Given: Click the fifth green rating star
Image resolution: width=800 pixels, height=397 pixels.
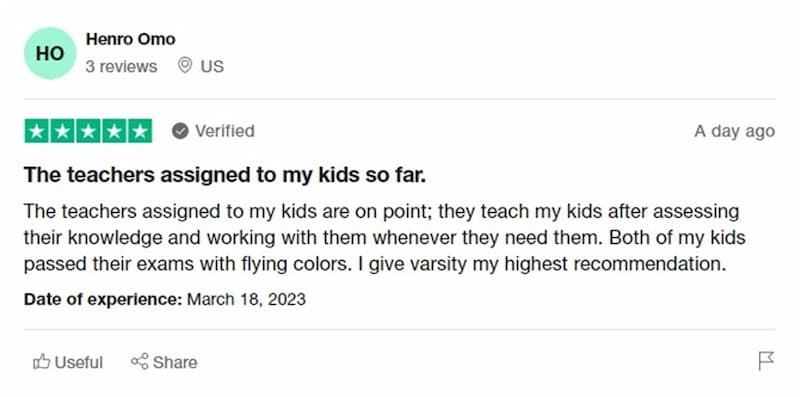Looking at the screenshot, I should point(140,131).
